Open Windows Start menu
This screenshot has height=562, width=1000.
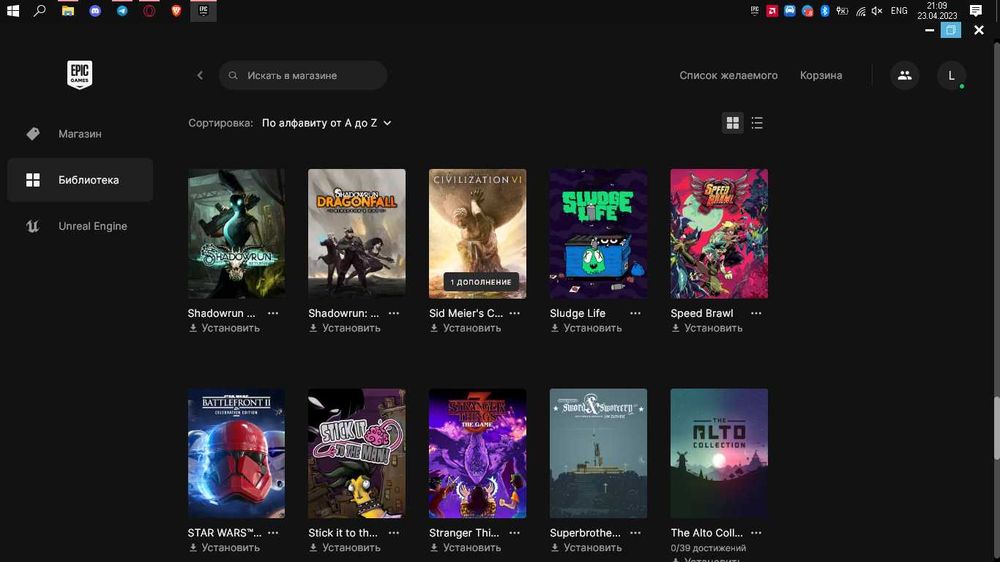13,11
